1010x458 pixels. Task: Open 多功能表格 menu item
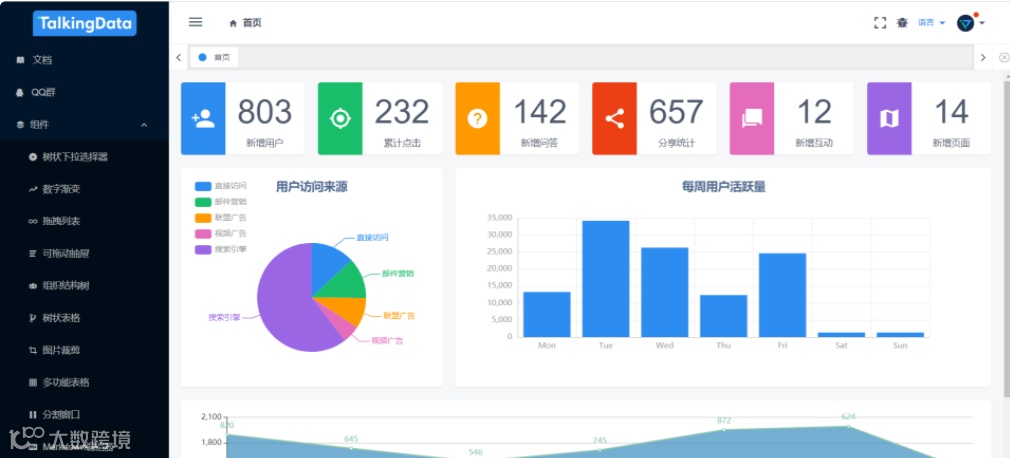pos(84,382)
